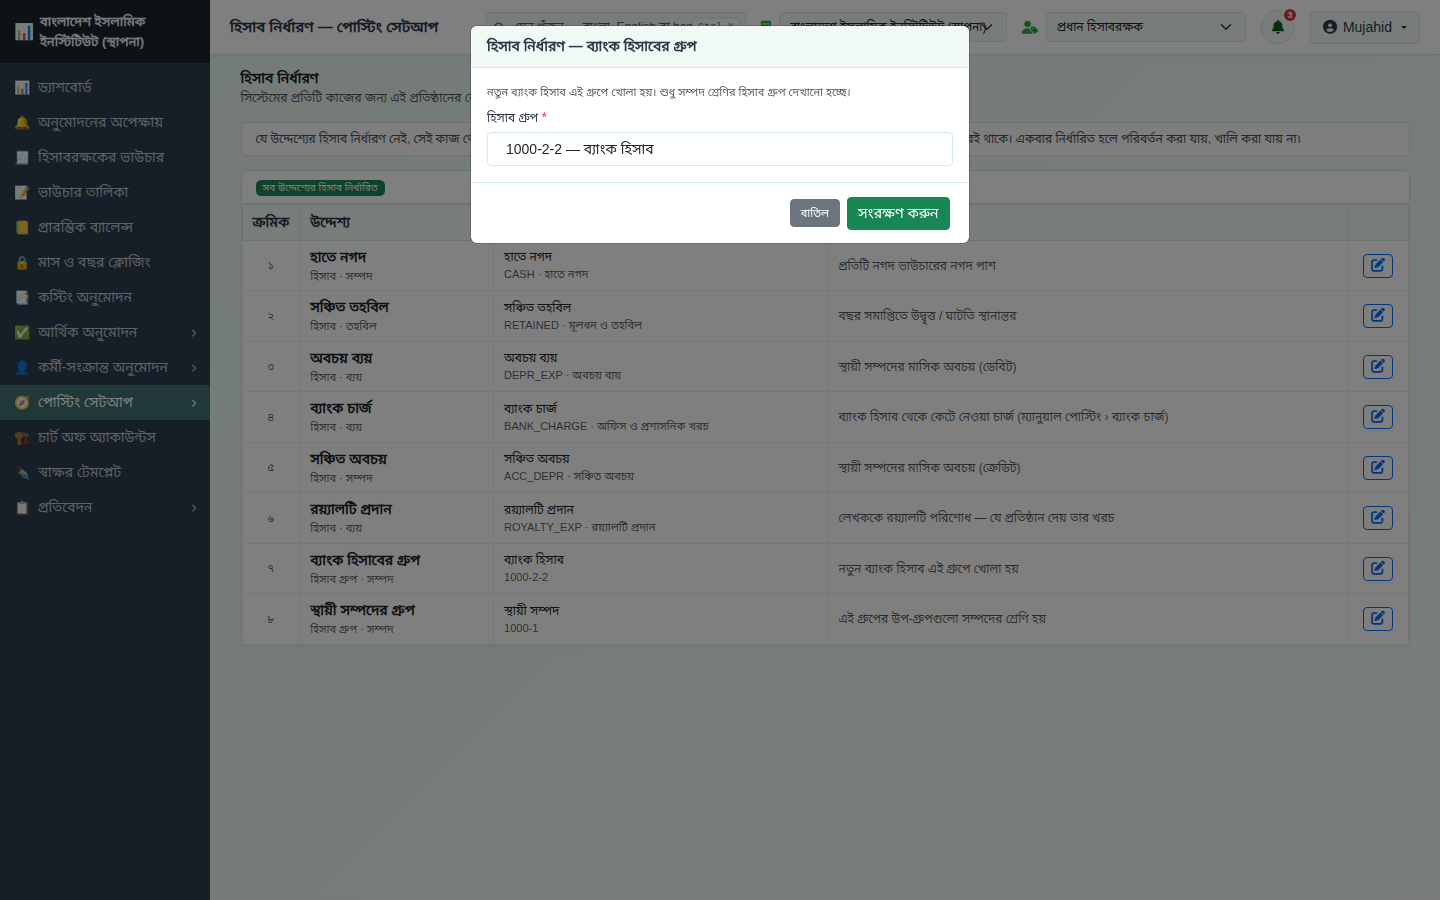The image size is (1440, 900).
Task: Click the সংরক্ষণ করুন save button
Action: (898, 213)
